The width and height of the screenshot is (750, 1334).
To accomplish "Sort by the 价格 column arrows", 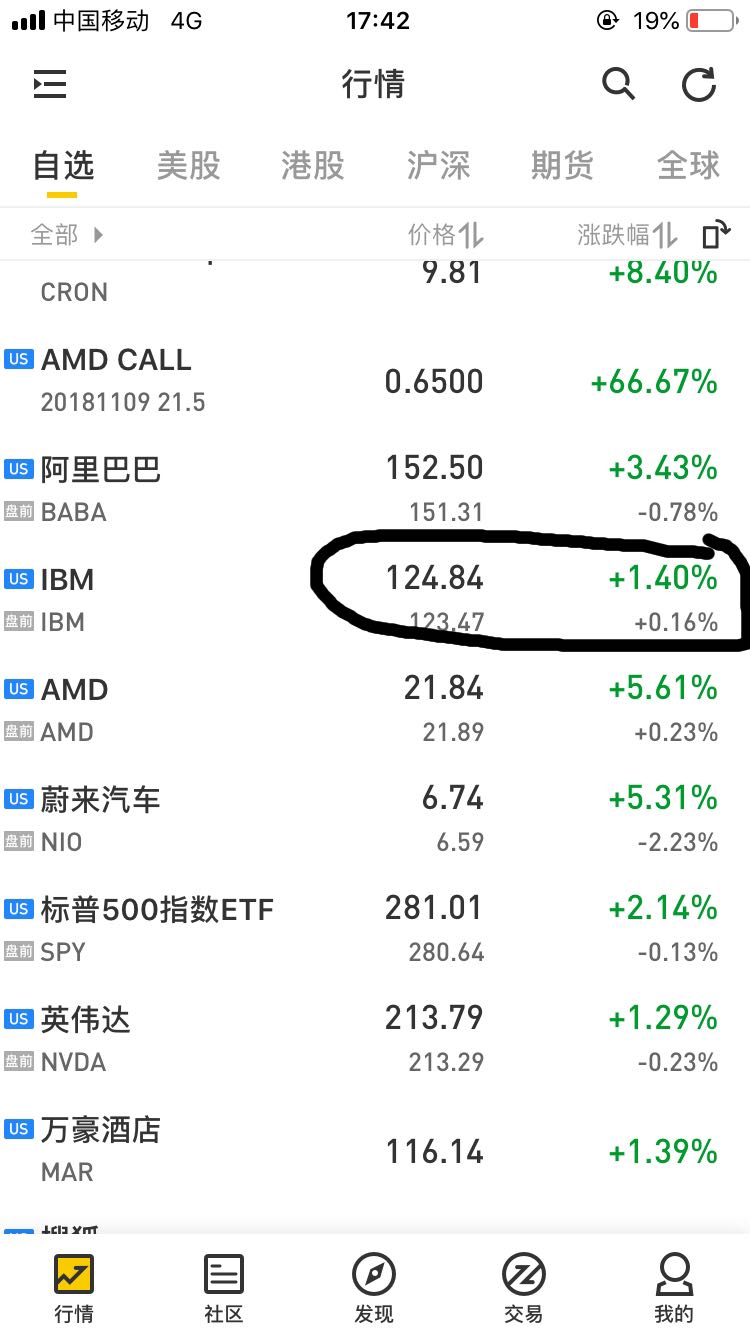I will point(471,235).
